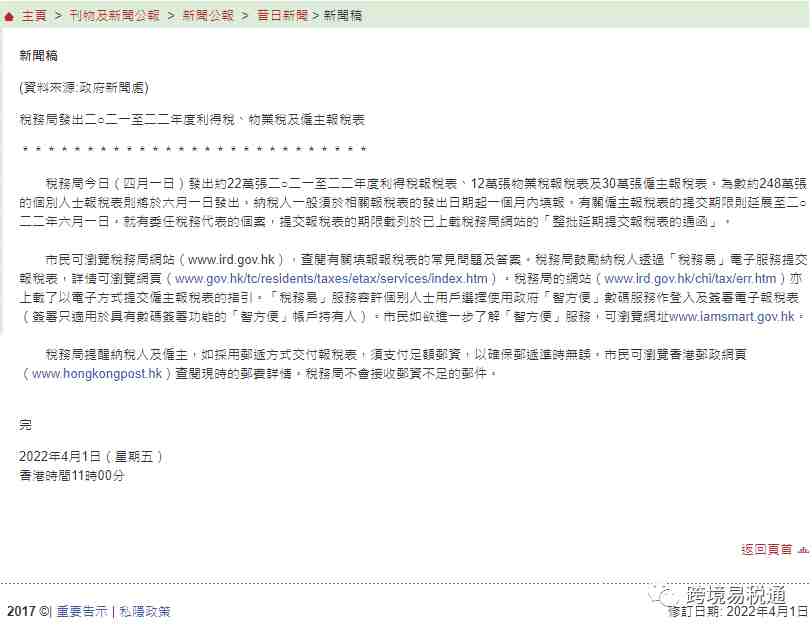The image size is (812, 631).
Task: Open the 重要告示 footer link
Action: [x=82, y=611]
